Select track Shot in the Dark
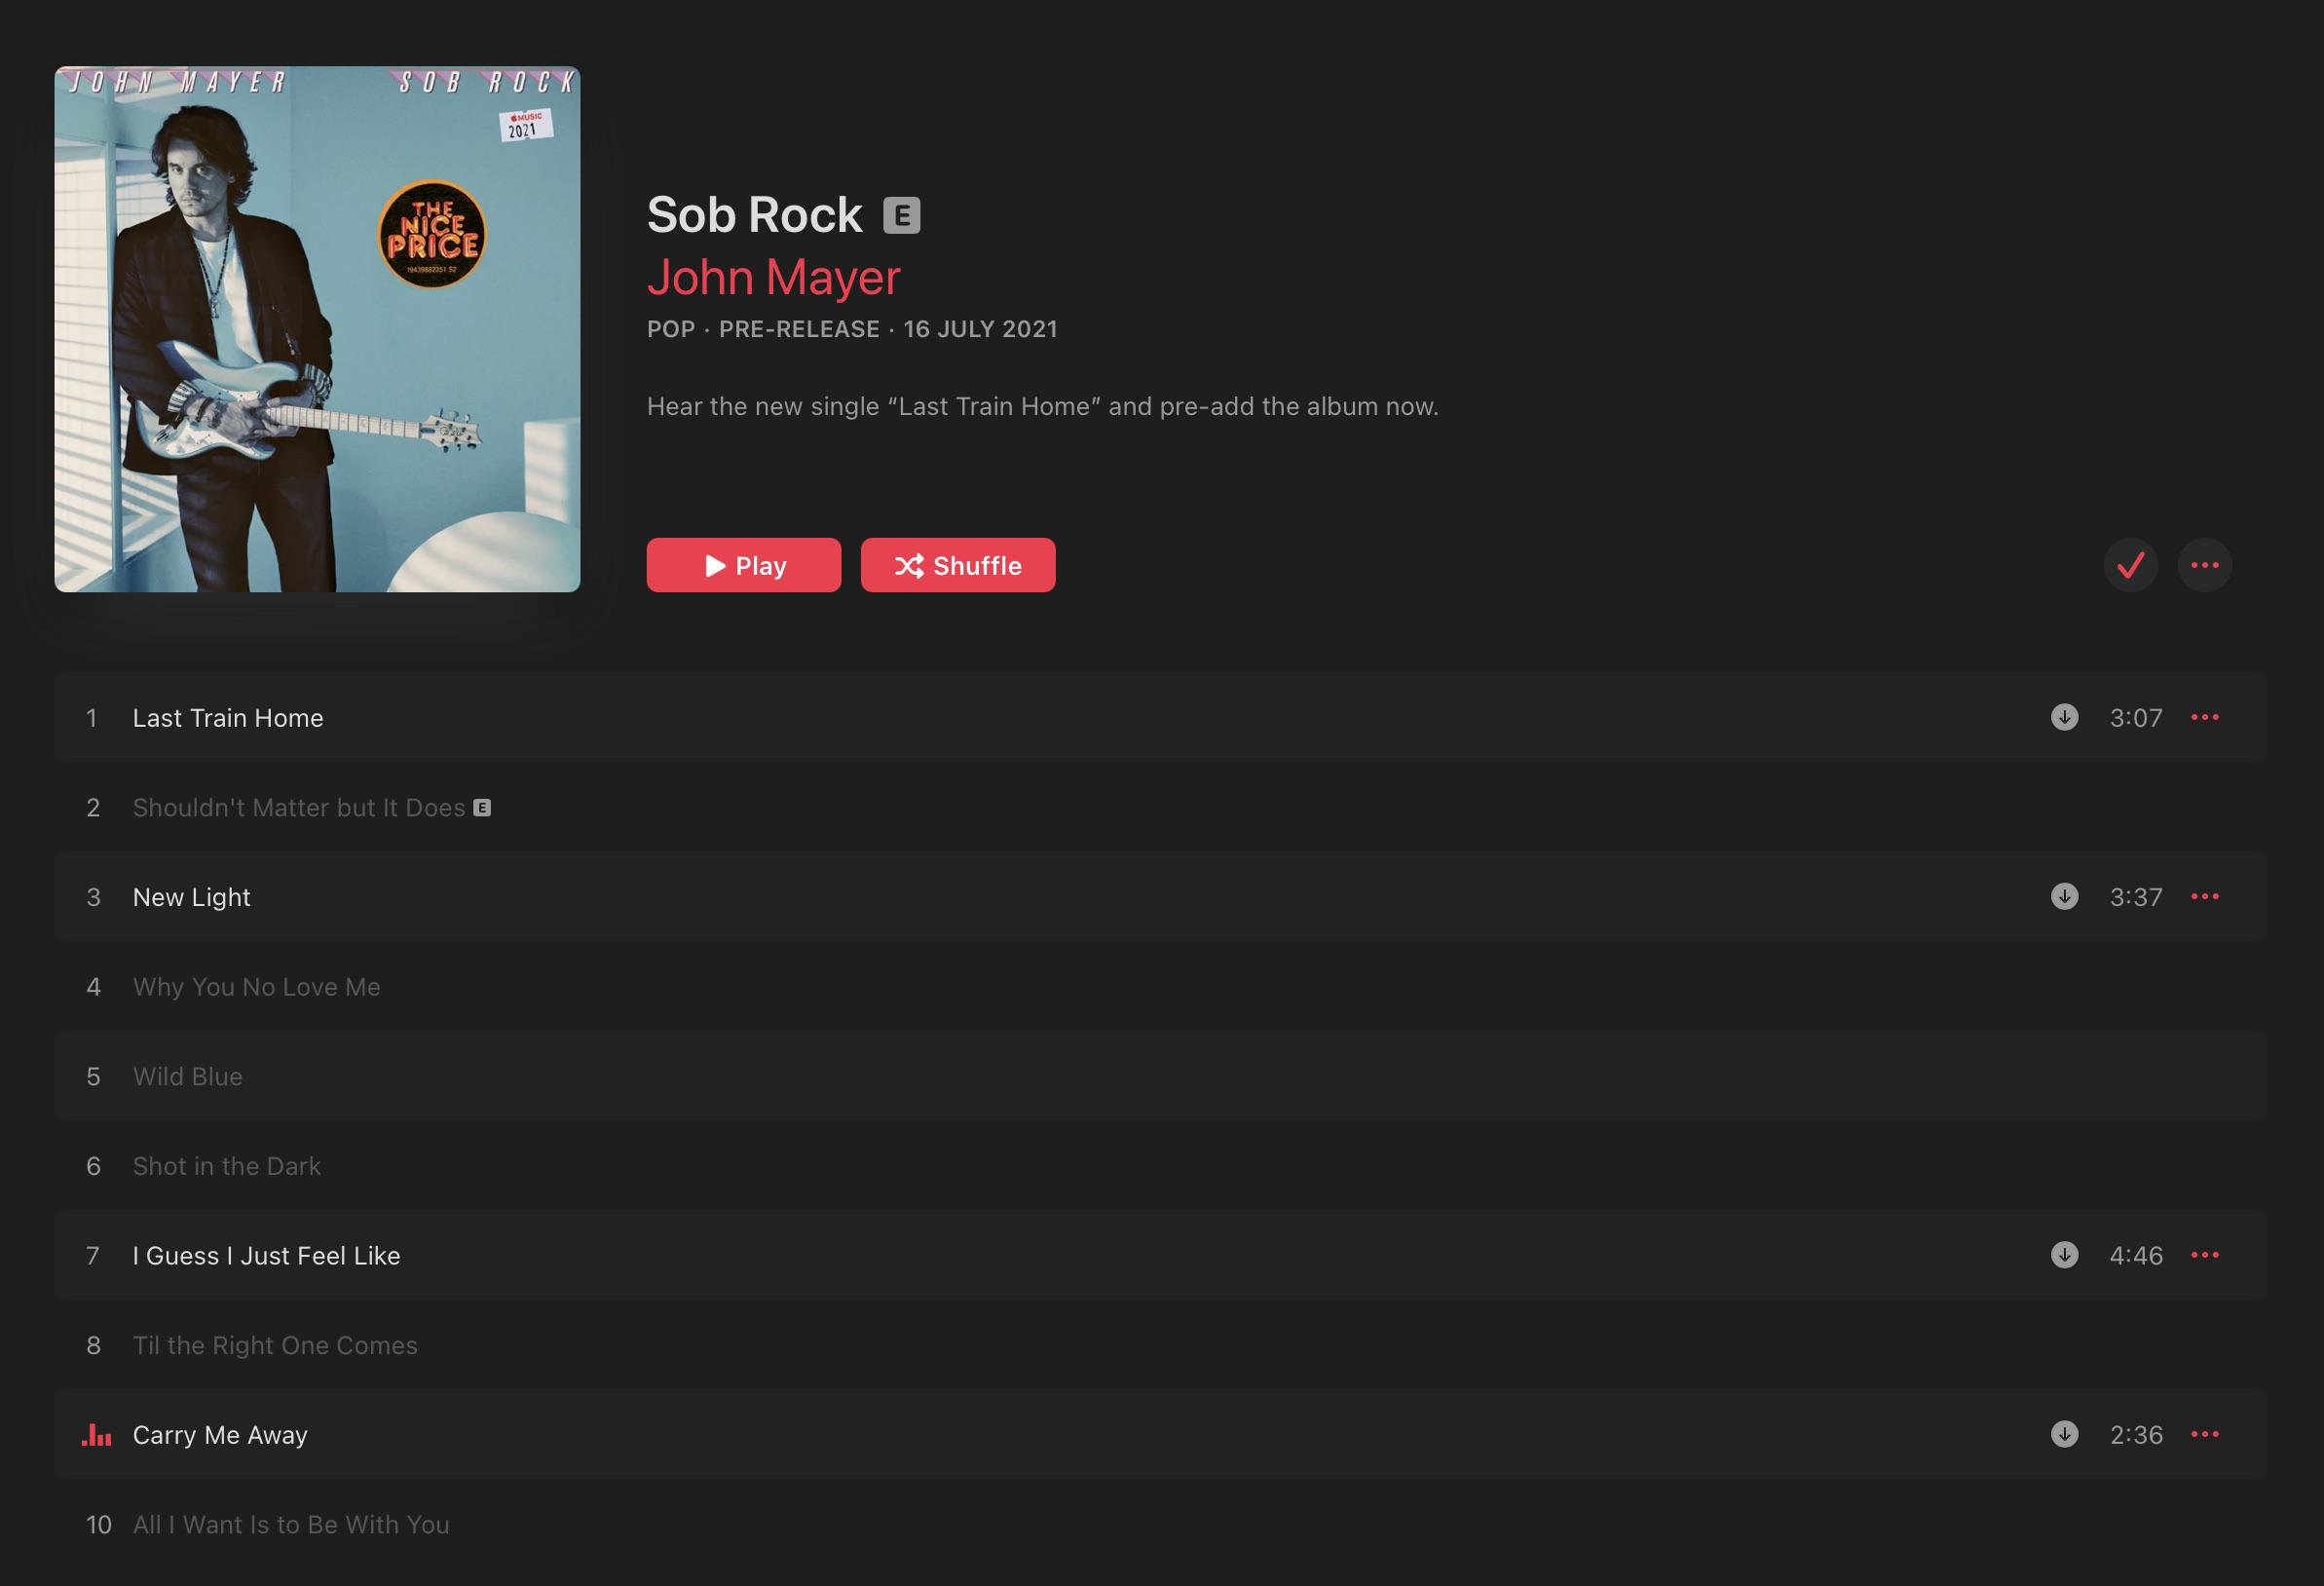 [1160, 1165]
